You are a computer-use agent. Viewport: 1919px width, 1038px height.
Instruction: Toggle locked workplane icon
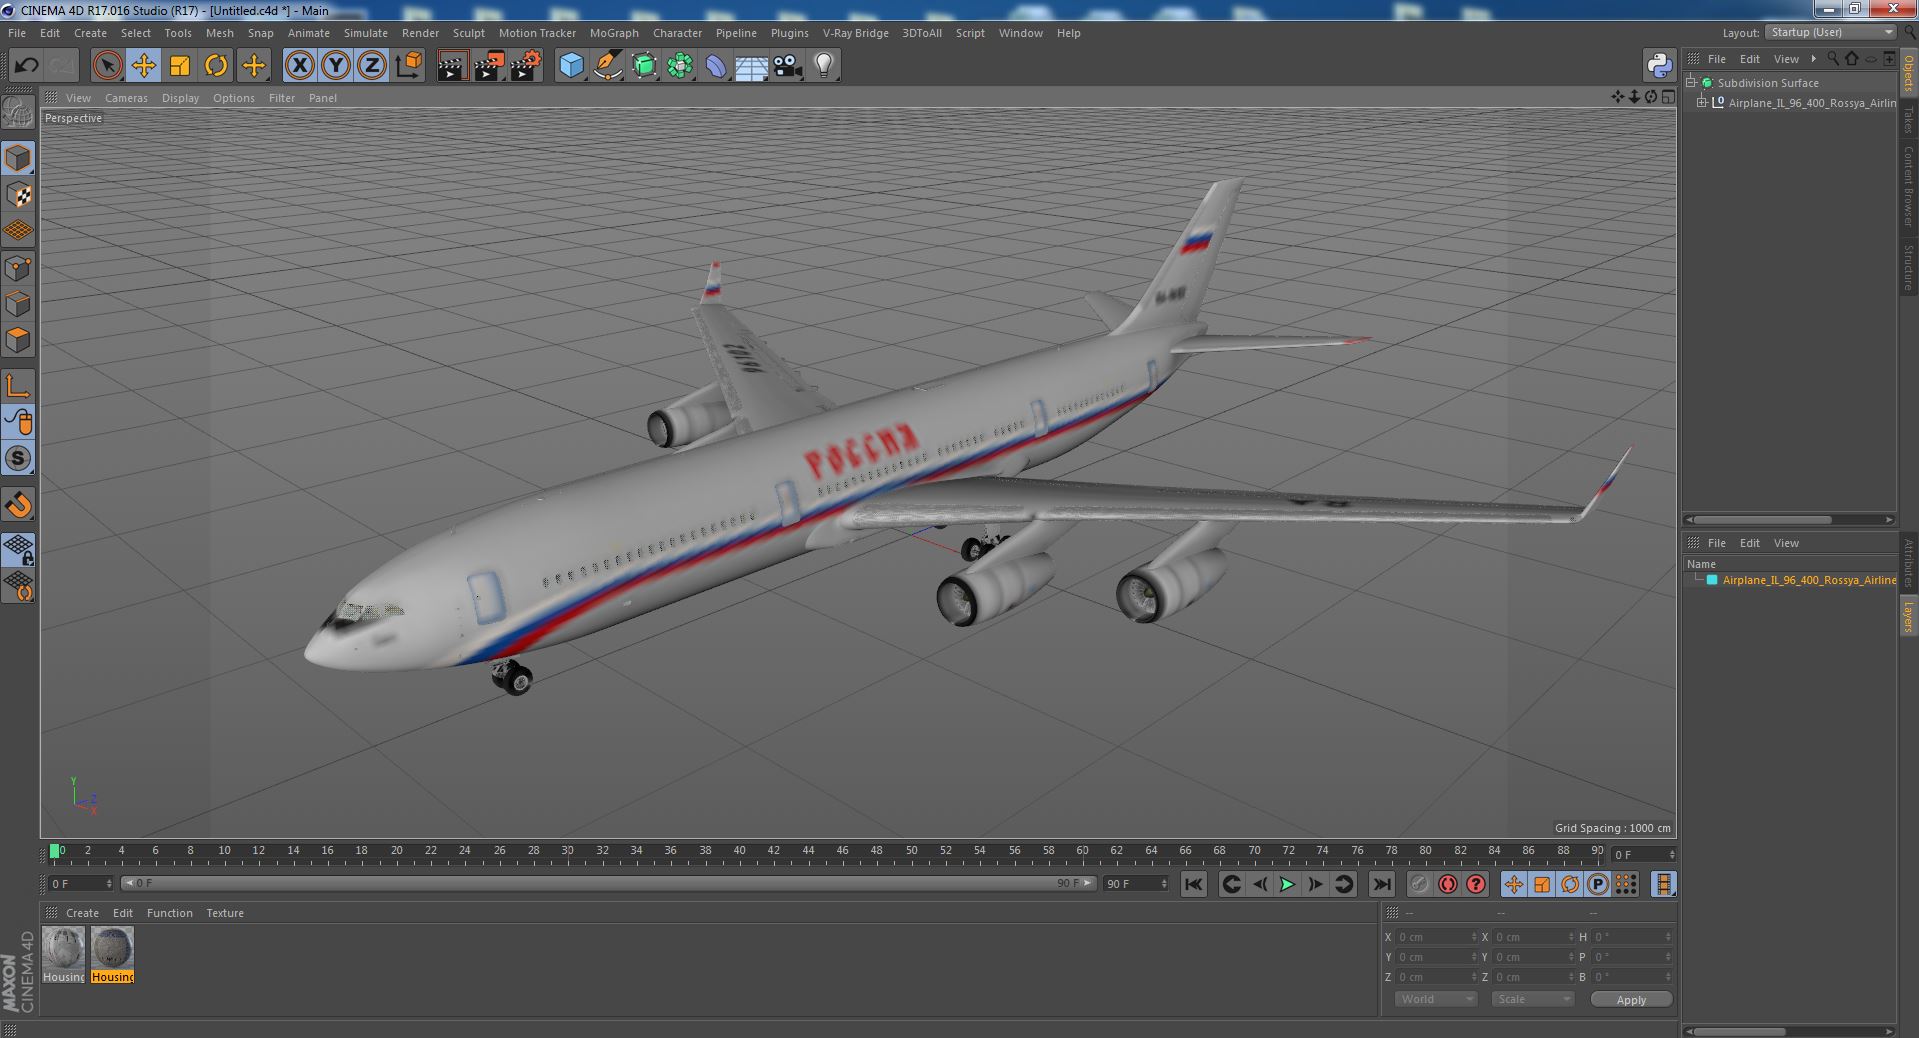pyautogui.click(x=18, y=549)
